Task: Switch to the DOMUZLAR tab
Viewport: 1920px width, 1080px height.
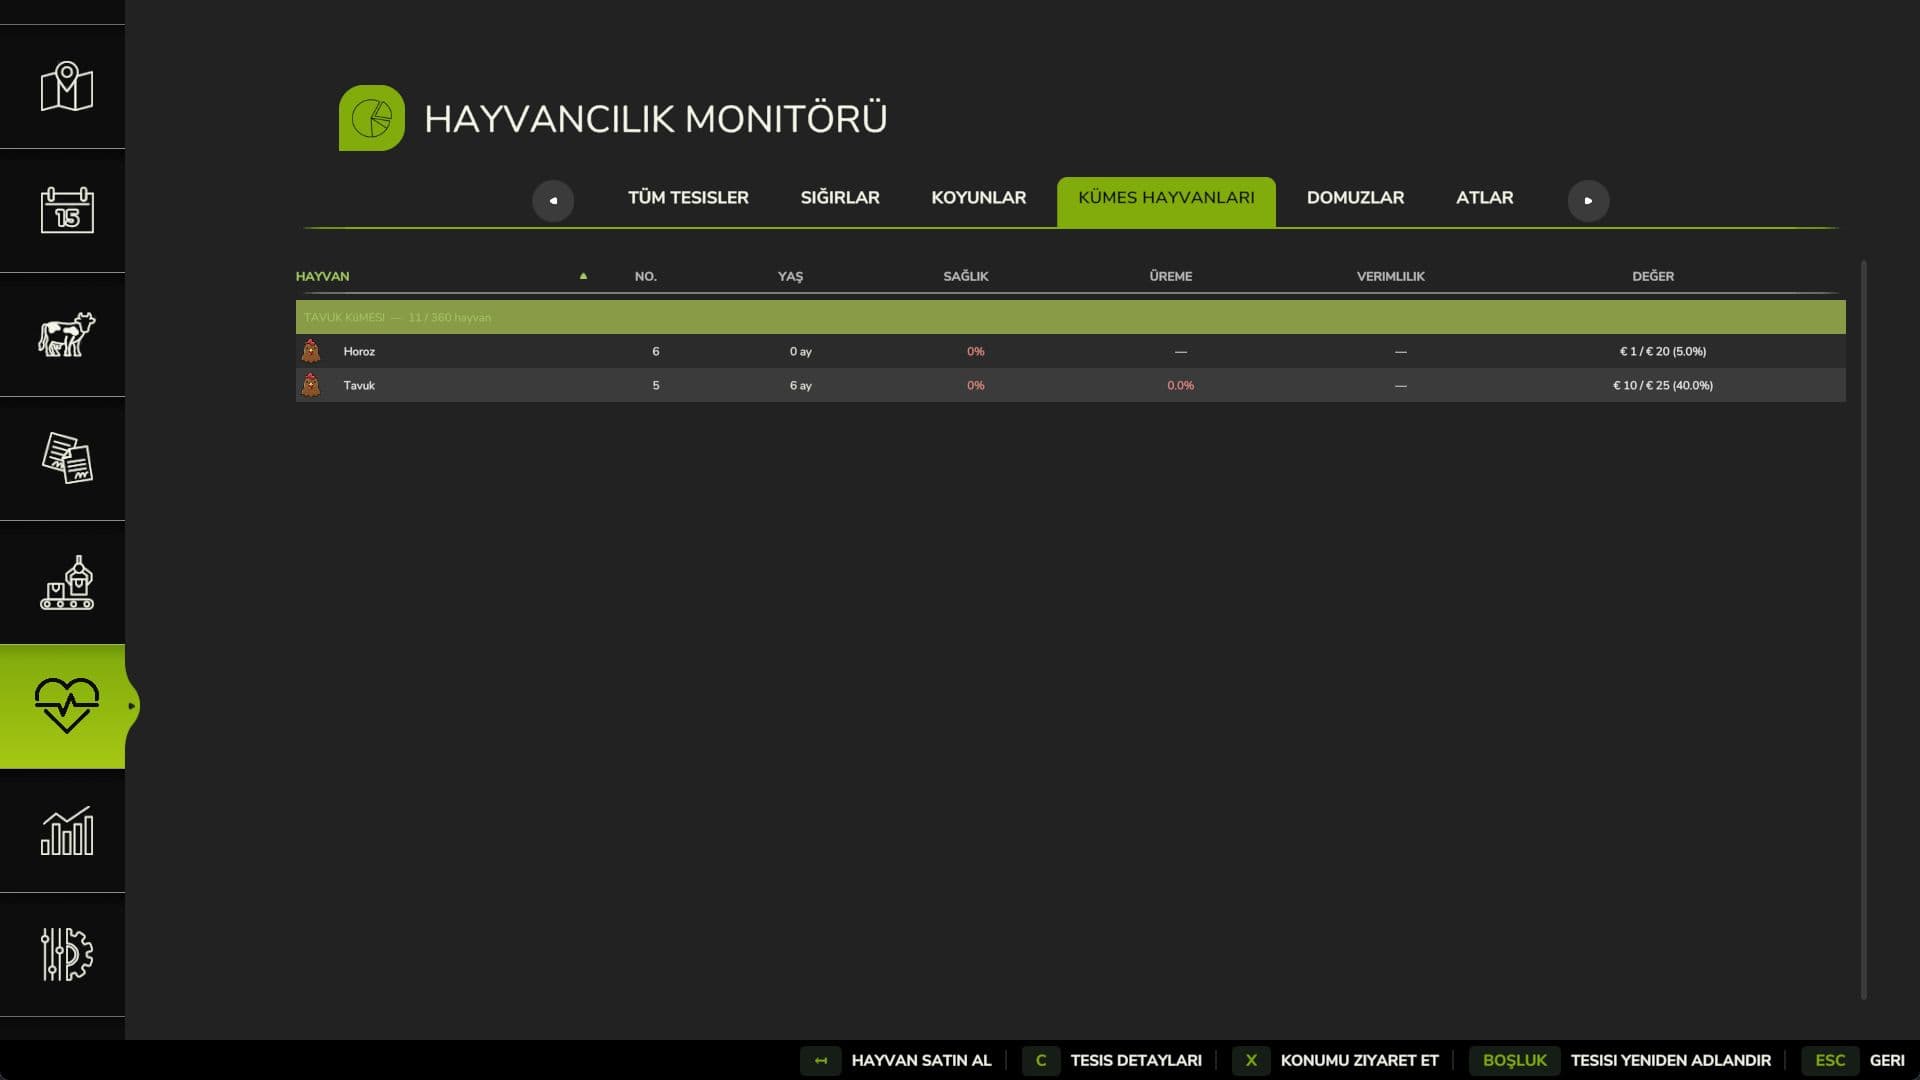Action: pos(1355,198)
